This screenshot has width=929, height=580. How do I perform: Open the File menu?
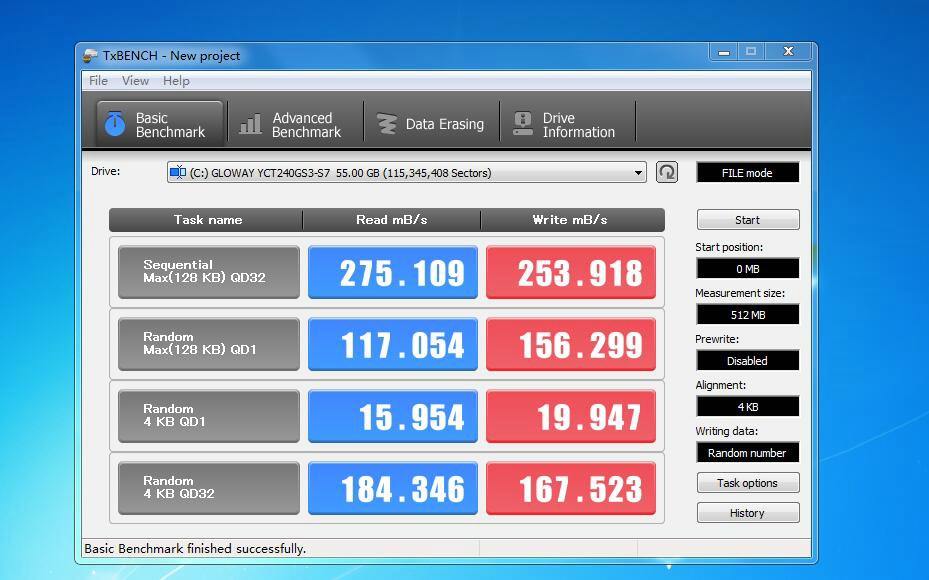(98, 81)
